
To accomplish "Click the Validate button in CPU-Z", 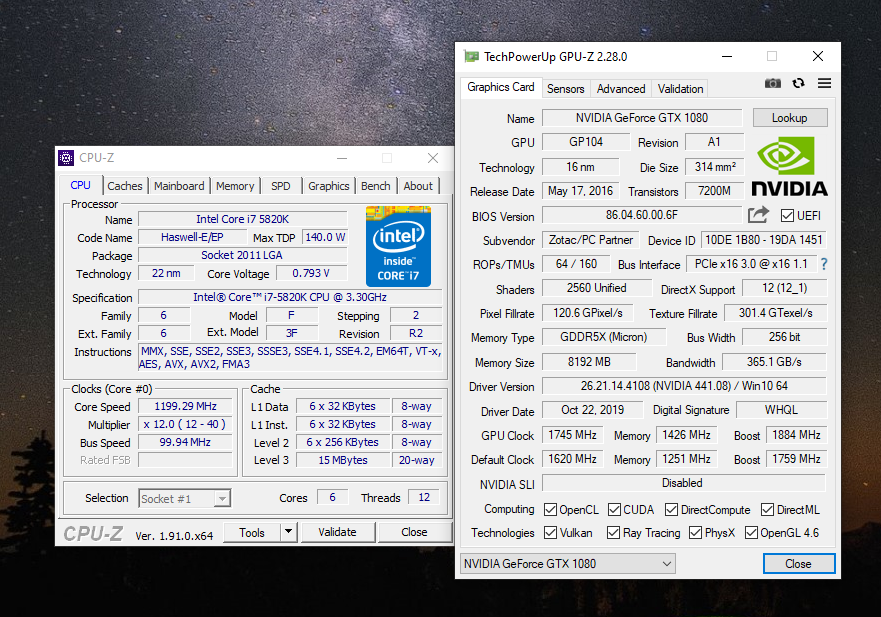I will [337, 532].
